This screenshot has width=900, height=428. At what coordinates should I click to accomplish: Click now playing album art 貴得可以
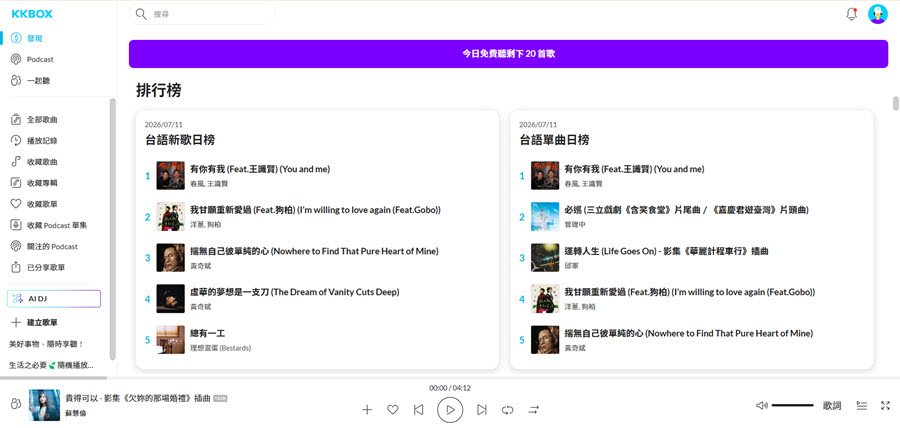click(44, 404)
